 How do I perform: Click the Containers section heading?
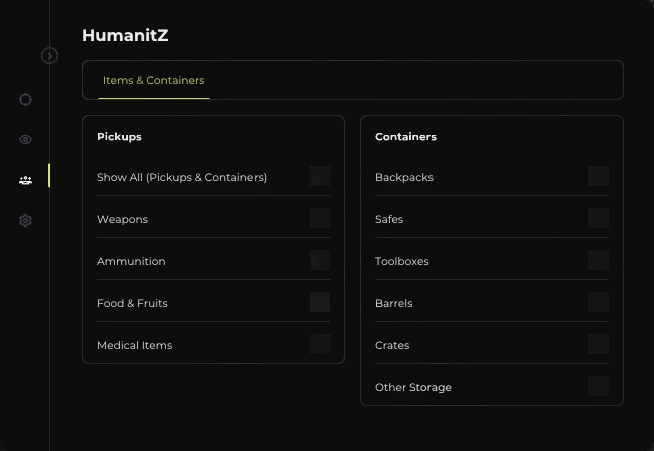coord(406,137)
